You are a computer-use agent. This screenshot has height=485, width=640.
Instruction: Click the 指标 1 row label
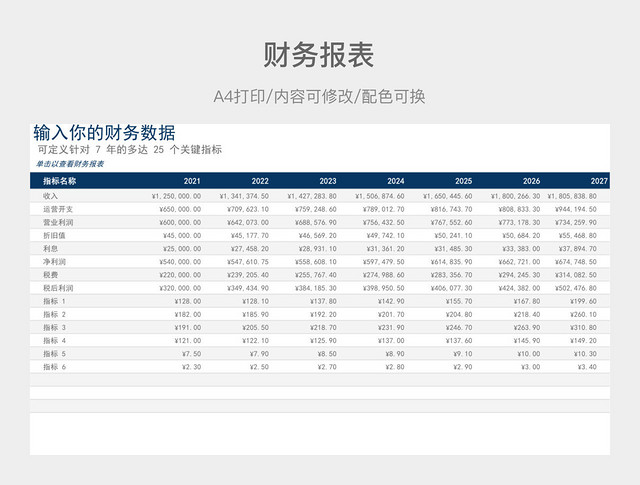[x=54, y=301]
